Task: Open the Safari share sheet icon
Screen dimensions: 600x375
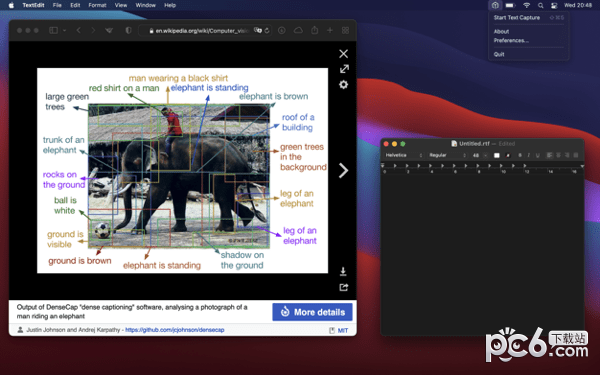Action: pos(315,30)
